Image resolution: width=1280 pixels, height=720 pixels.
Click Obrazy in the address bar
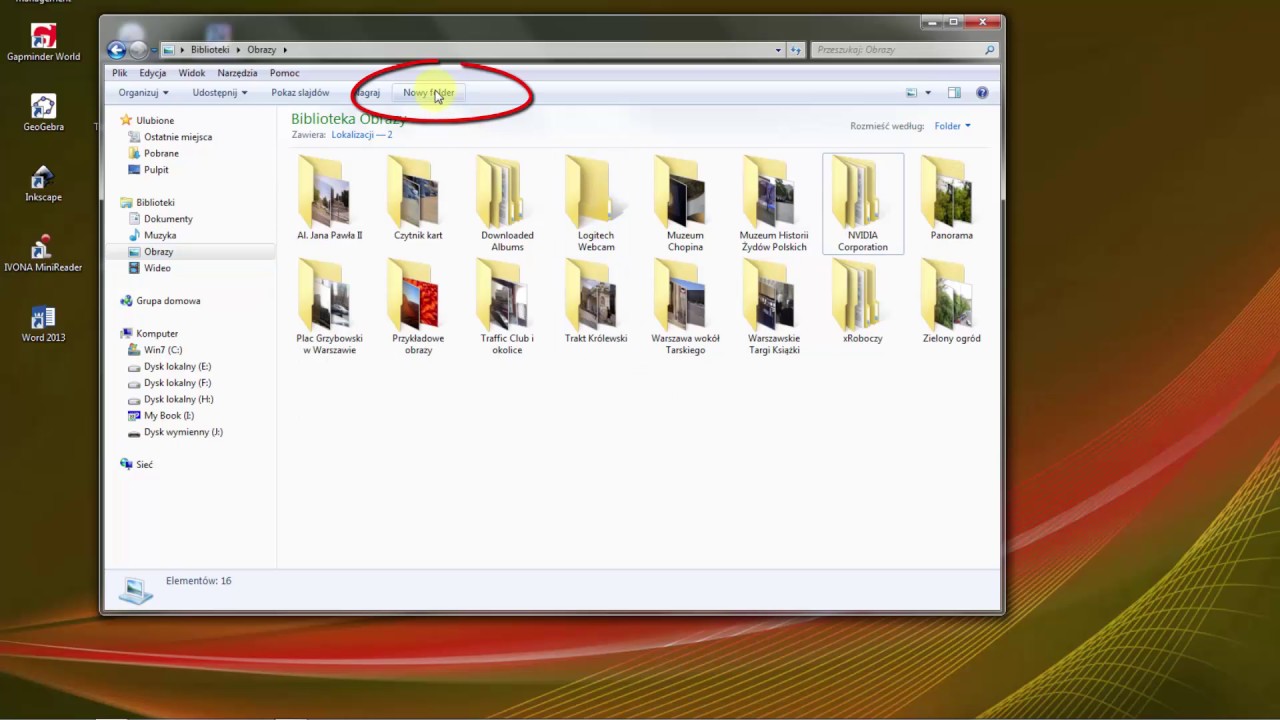(262, 50)
